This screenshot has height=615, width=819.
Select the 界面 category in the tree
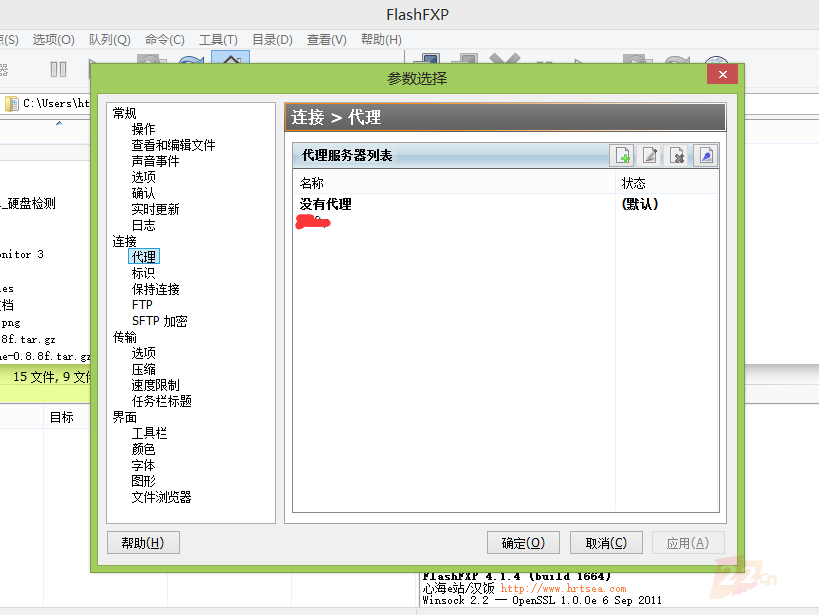click(x=124, y=417)
